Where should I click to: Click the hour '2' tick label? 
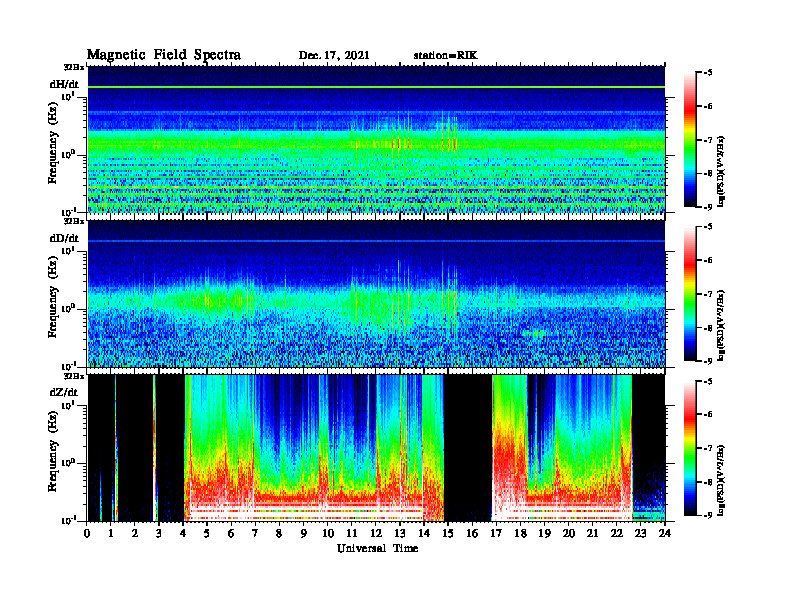(x=135, y=533)
